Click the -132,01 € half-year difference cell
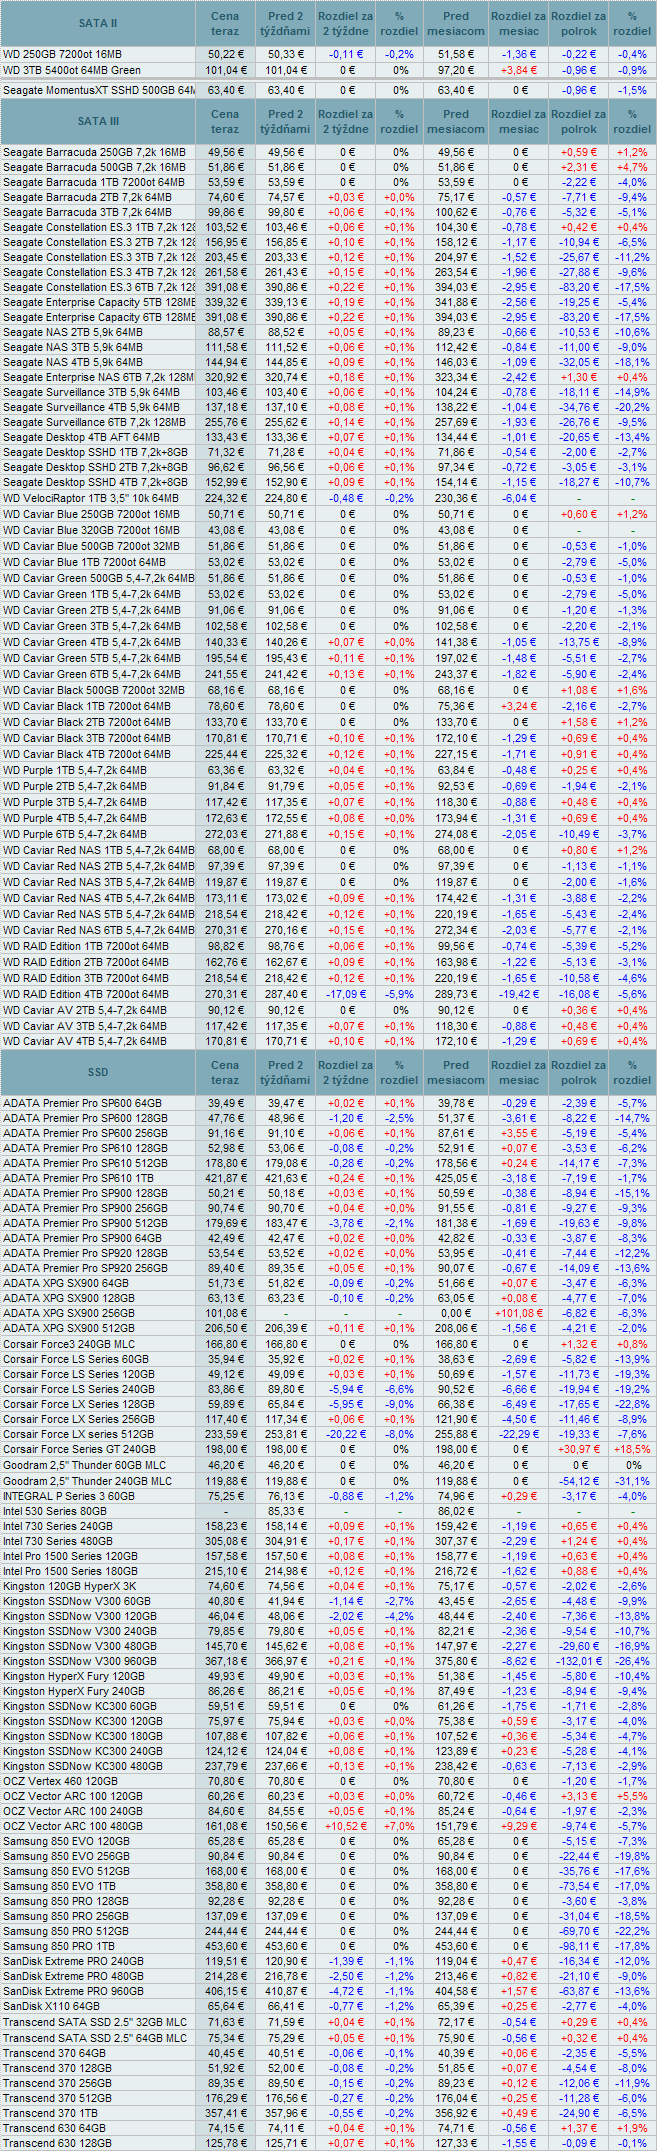The image size is (657, 2151). tap(577, 1661)
